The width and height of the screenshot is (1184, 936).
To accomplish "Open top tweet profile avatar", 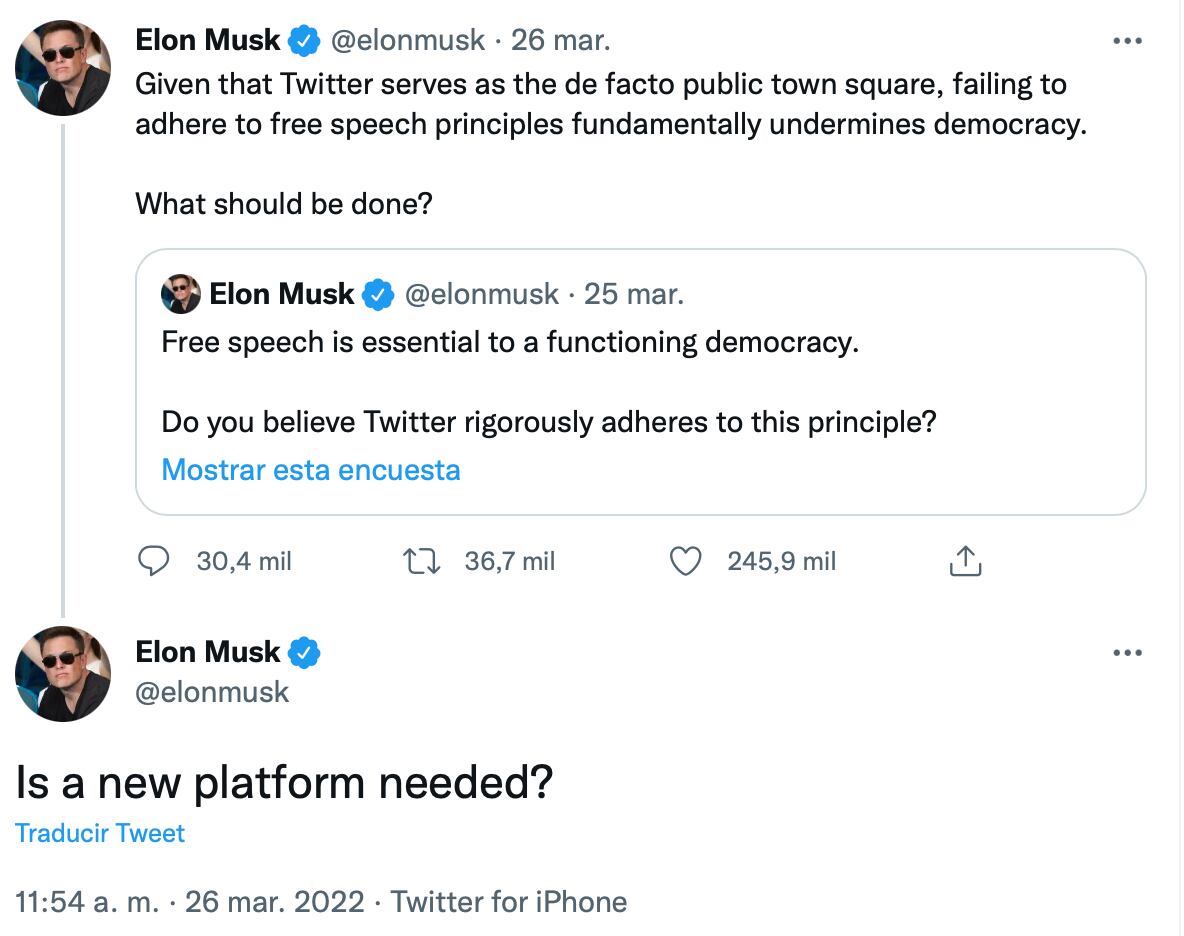I will (x=62, y=67).
